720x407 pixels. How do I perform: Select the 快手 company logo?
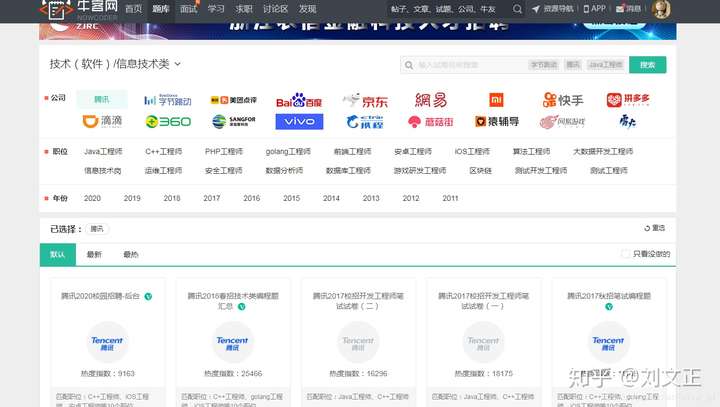point(562,100)
